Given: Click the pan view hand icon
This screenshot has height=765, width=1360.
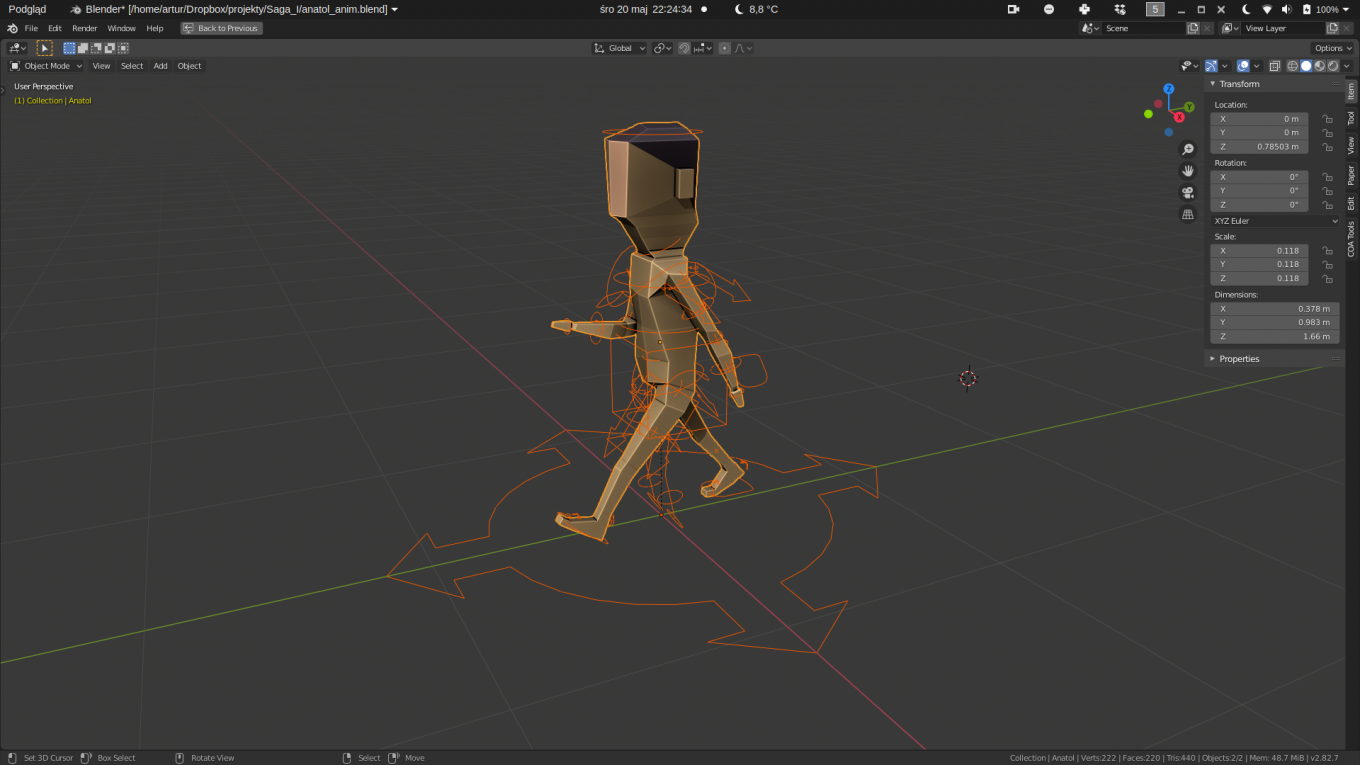Looking at the screenshot, I should (1188, 171).
